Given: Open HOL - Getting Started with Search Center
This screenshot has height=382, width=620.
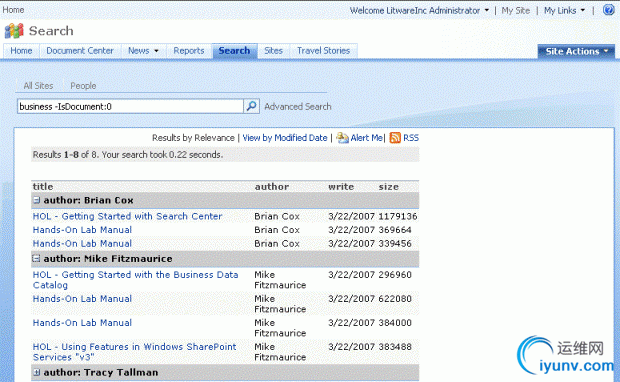Looking at the screenshot, I should coord(127,216).
